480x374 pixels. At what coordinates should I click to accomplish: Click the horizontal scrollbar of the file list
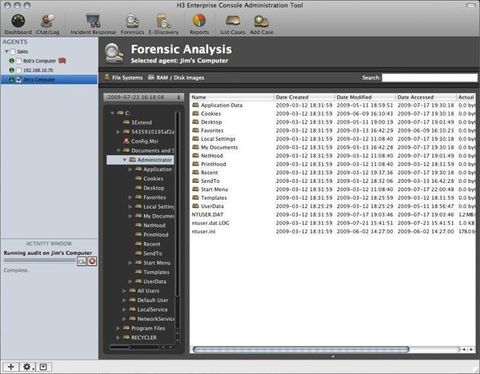coord(301,349)
